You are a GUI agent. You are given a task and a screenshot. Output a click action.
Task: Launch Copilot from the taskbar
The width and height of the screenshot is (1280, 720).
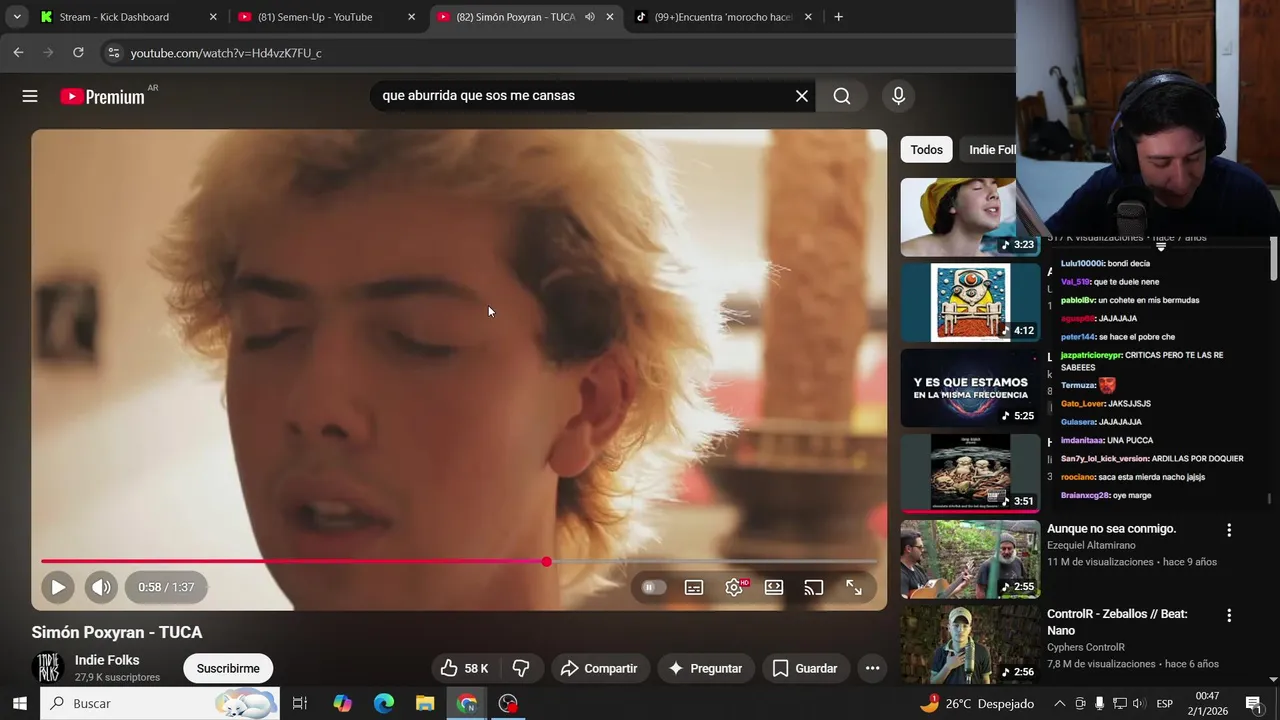tap(342, 703)
